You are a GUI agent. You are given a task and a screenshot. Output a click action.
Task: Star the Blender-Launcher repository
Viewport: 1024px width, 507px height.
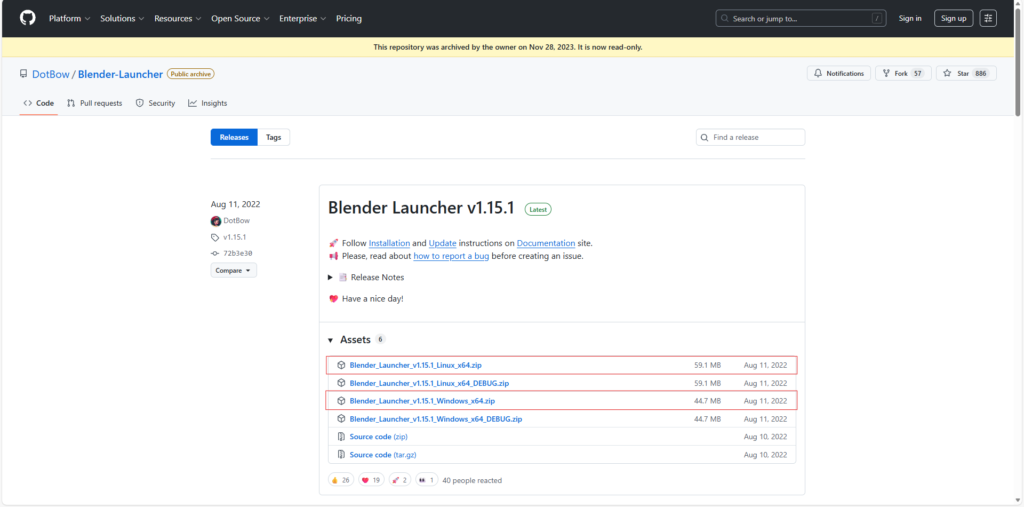click(958, 74)
